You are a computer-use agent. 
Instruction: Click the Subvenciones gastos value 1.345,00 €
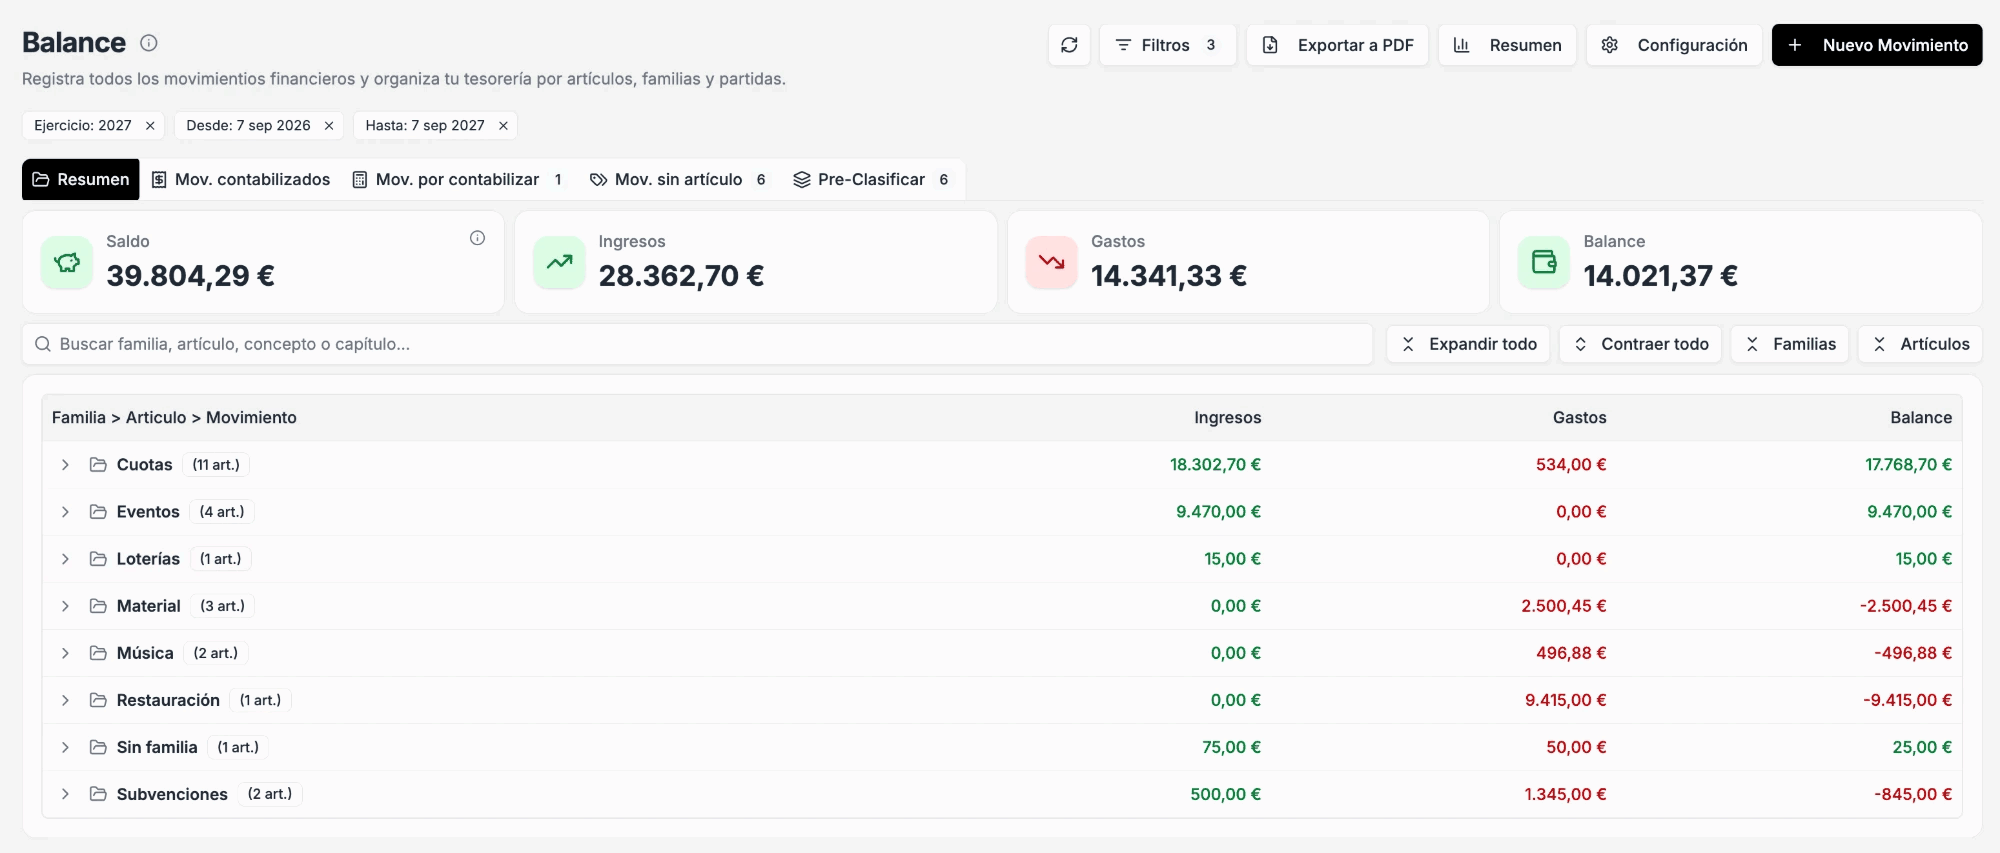tap(1565, 794)
